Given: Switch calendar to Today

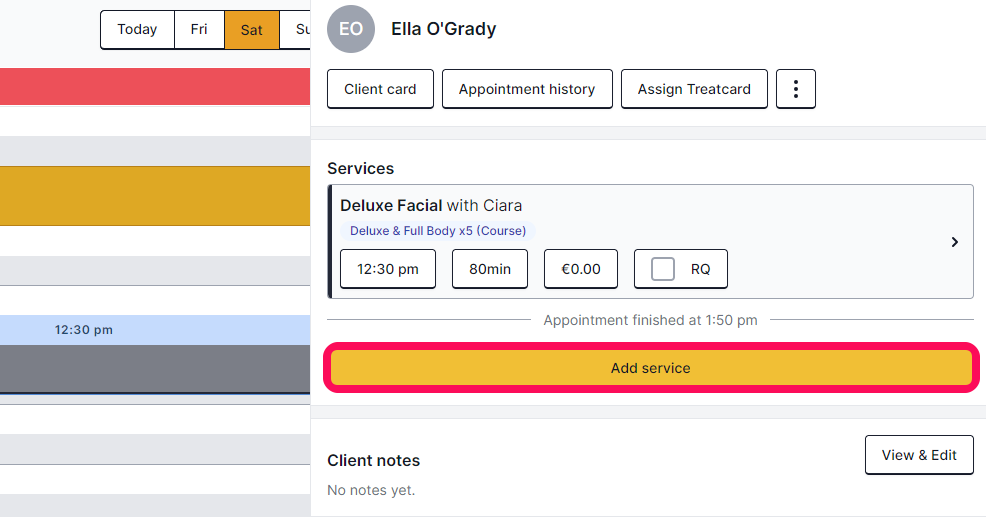Looking at the screenshot, I should tap(137, 30).
